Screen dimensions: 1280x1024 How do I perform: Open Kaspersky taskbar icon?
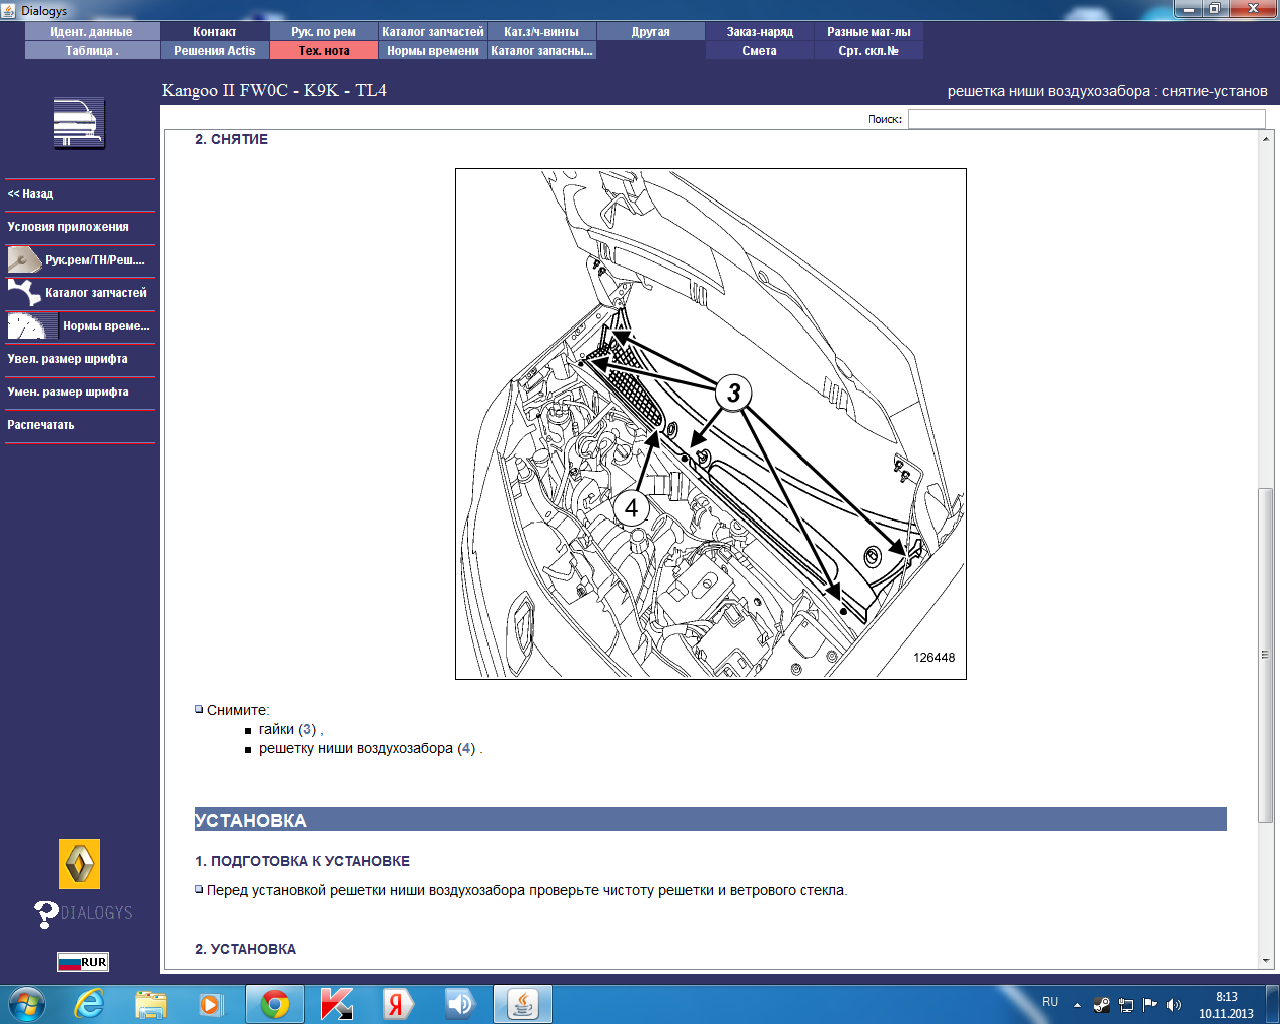pos(337,1004)
